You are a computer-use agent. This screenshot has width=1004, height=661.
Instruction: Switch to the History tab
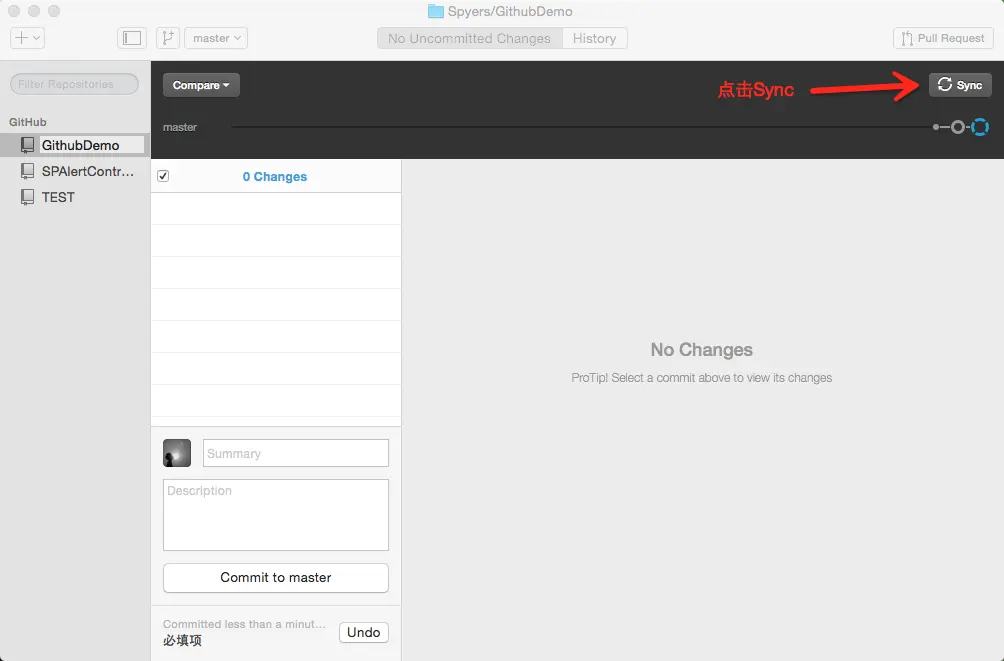594,38
